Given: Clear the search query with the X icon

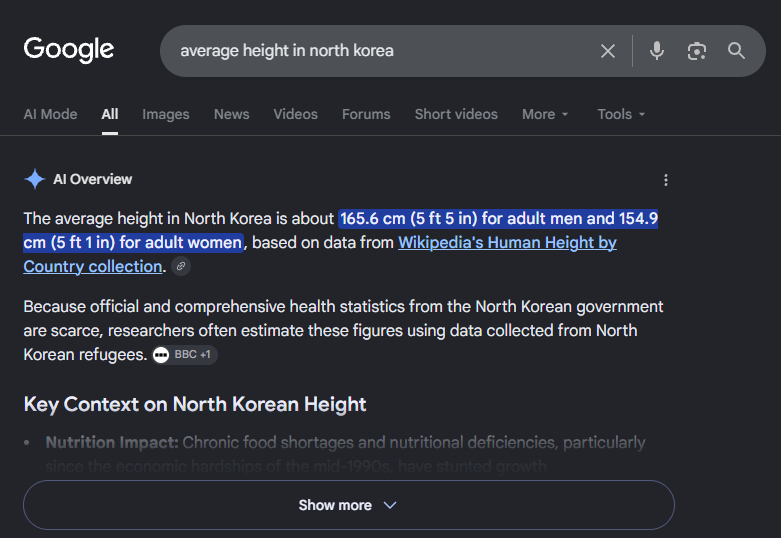Looking at the screenshot, I should [608, 51].
